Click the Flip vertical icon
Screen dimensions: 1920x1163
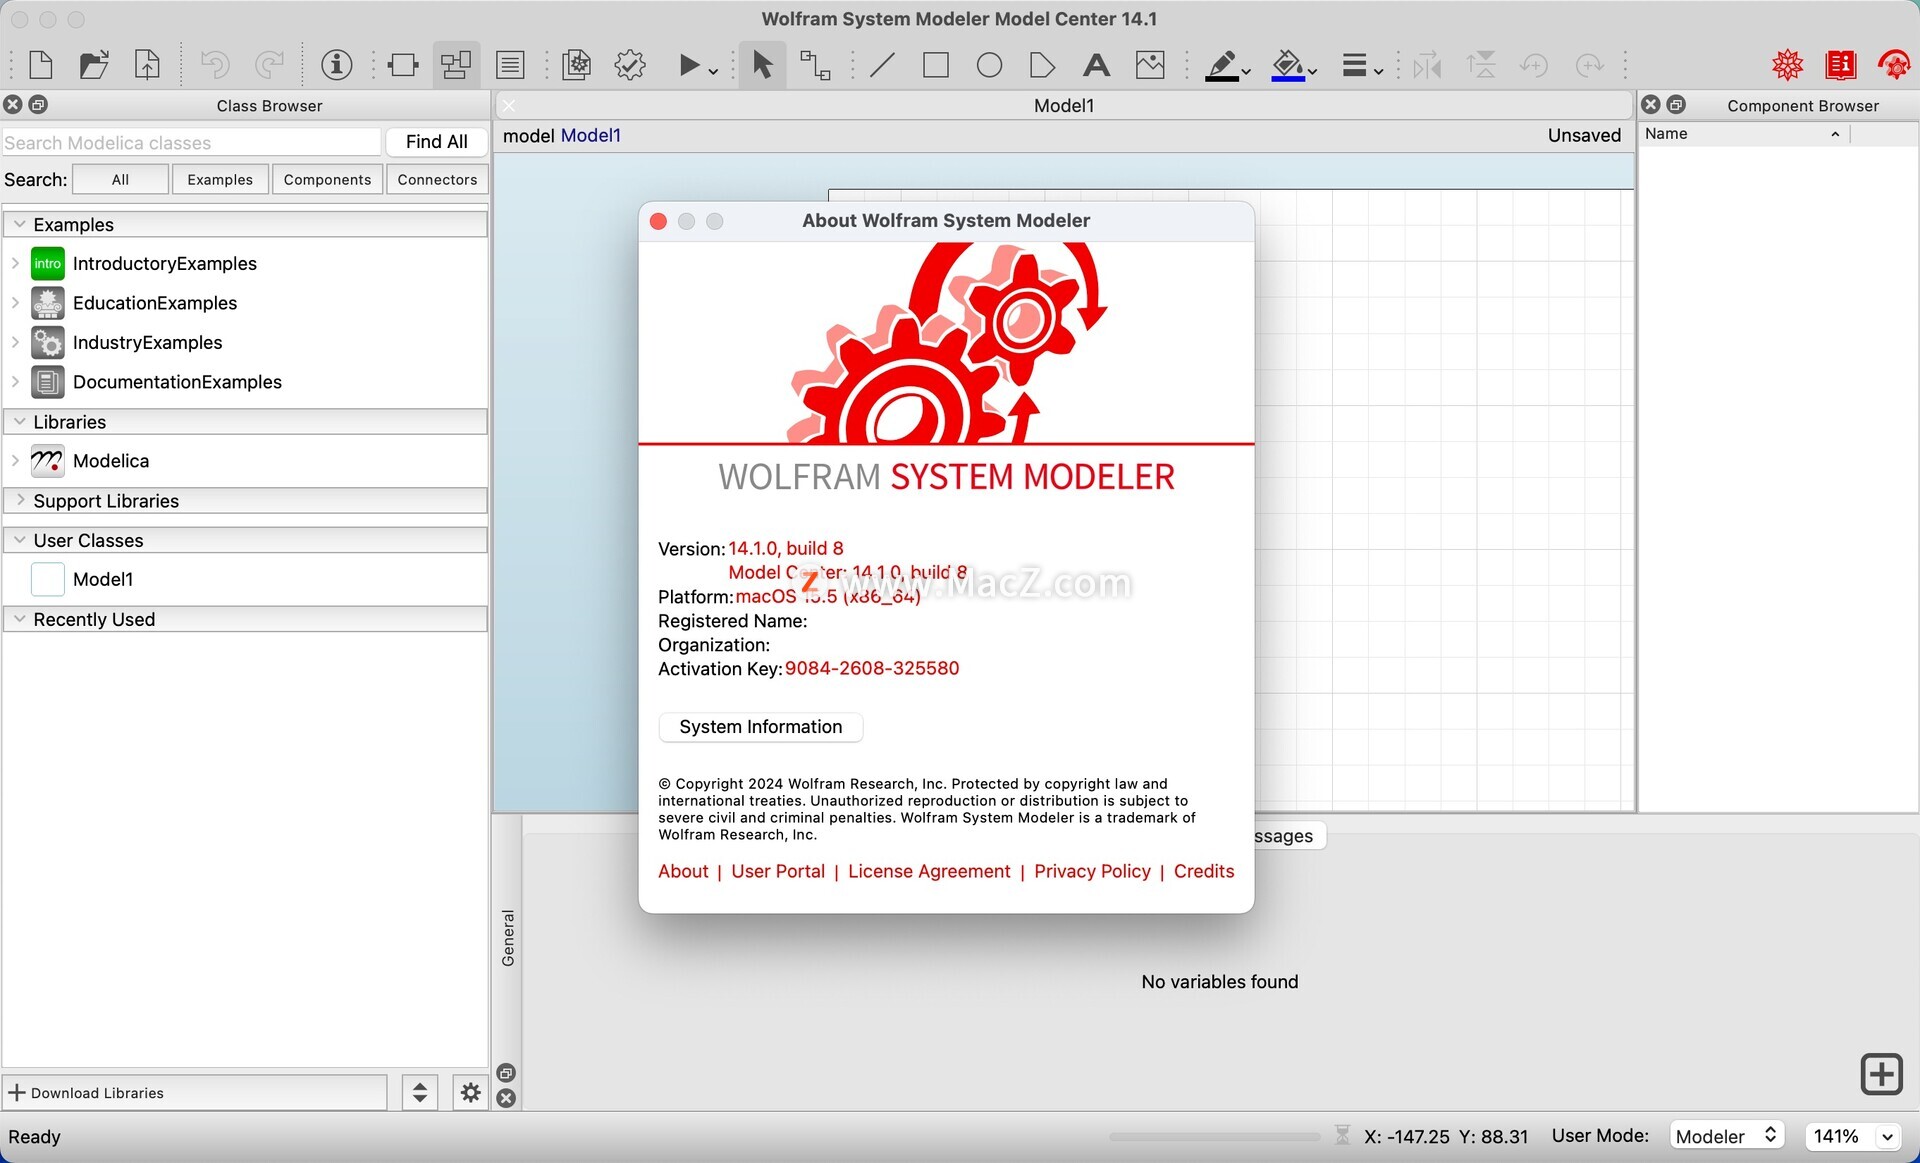pos(1481,65)
